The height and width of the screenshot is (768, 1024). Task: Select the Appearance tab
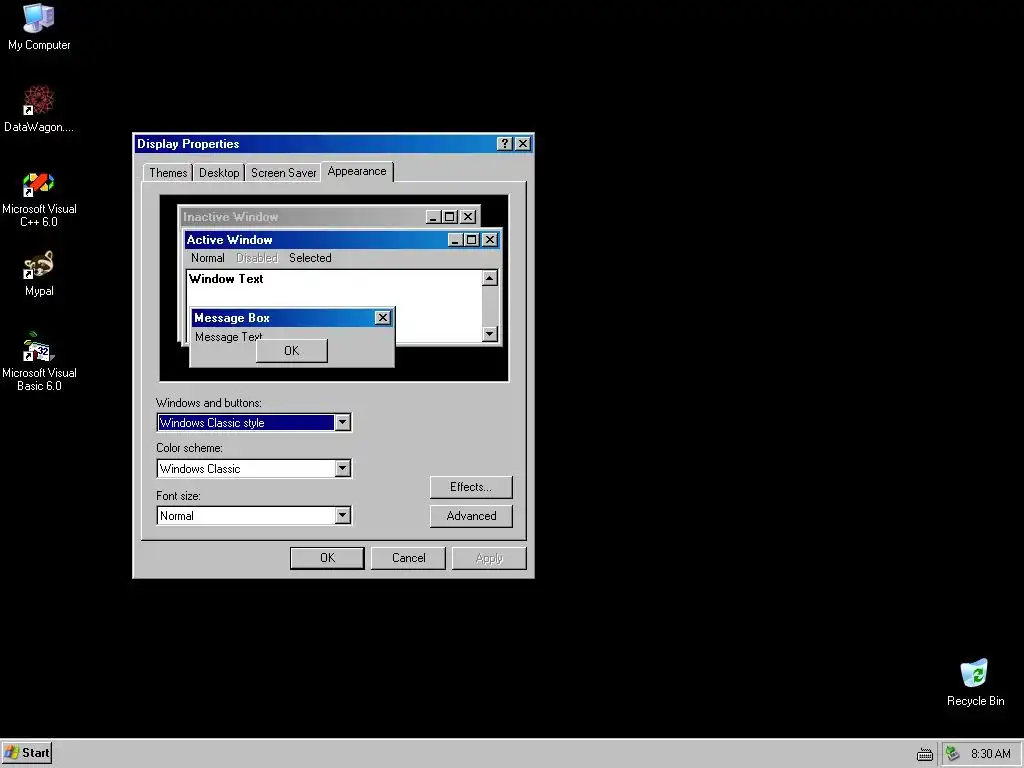click(x=357, y=171)
